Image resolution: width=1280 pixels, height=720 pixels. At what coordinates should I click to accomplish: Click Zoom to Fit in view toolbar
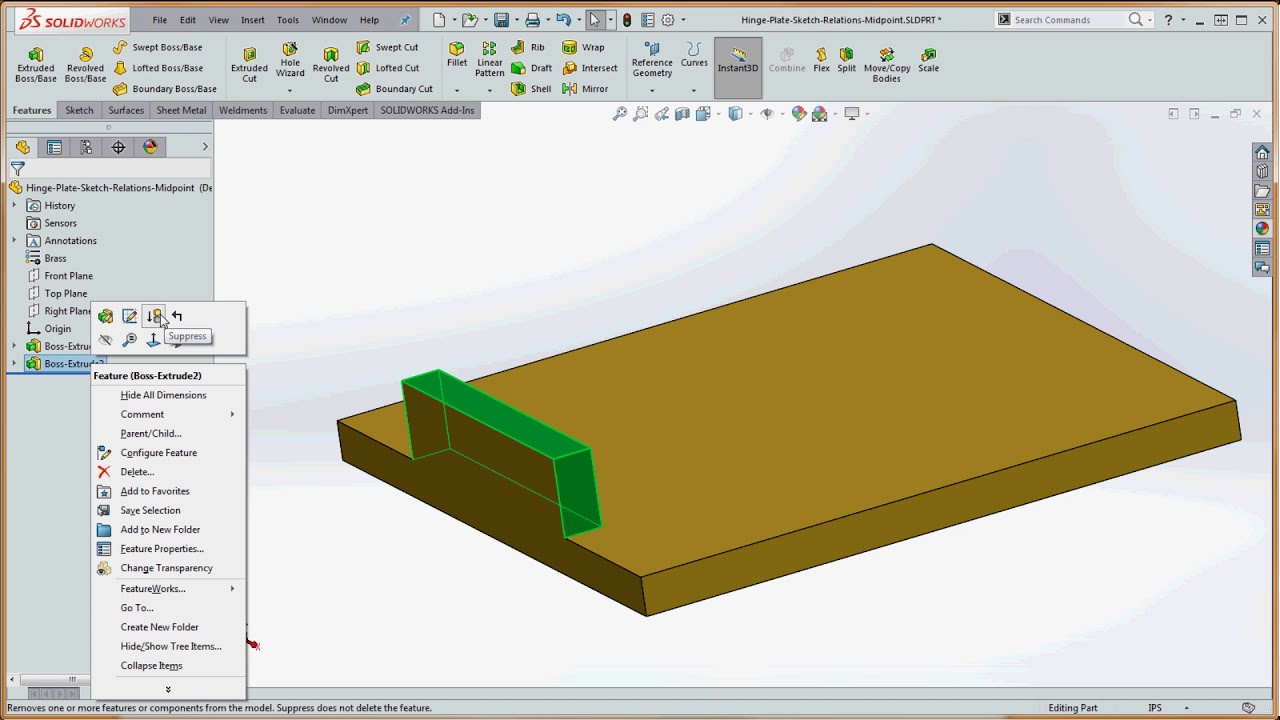[619, 114]
